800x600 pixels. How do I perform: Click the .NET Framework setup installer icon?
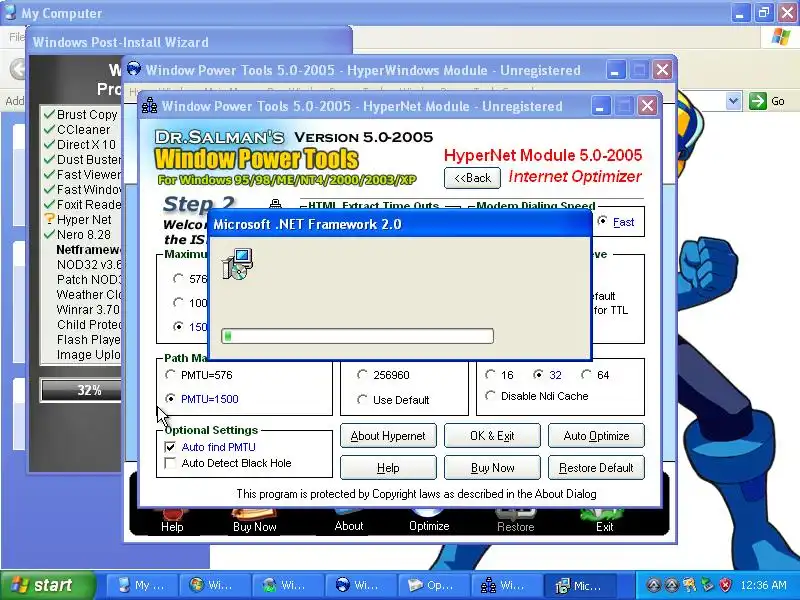pos(238,264)
